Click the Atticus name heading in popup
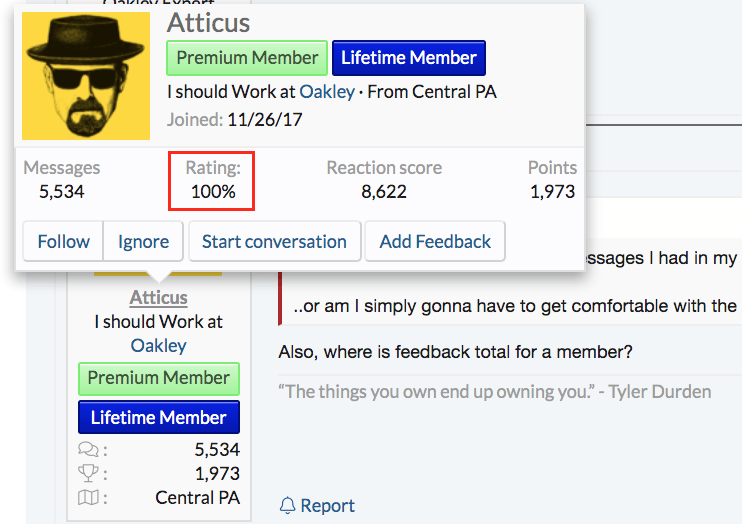This screenshot has width=742, height=524. pyautogui.click(x=208, y=23)
